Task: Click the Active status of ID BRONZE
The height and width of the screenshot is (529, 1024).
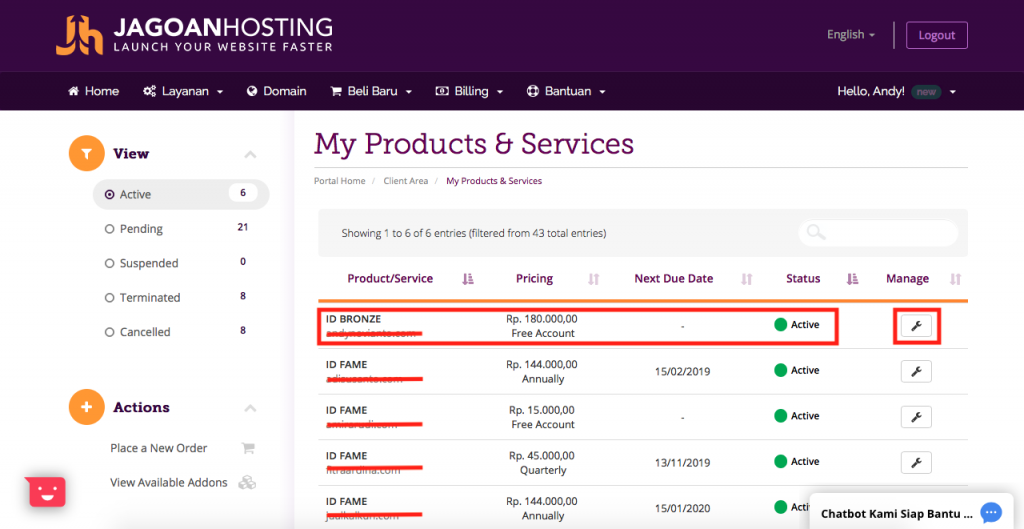Action: (796, 325)
